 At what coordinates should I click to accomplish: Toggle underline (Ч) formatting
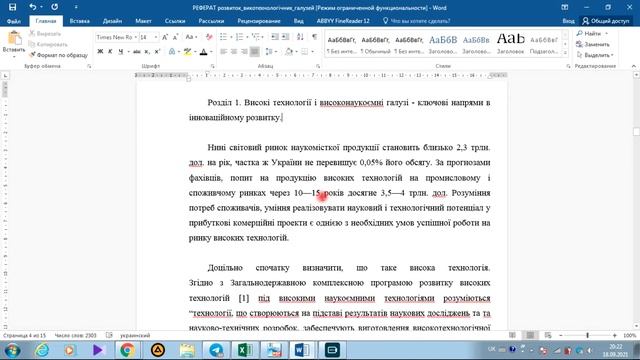pos(120,52)
